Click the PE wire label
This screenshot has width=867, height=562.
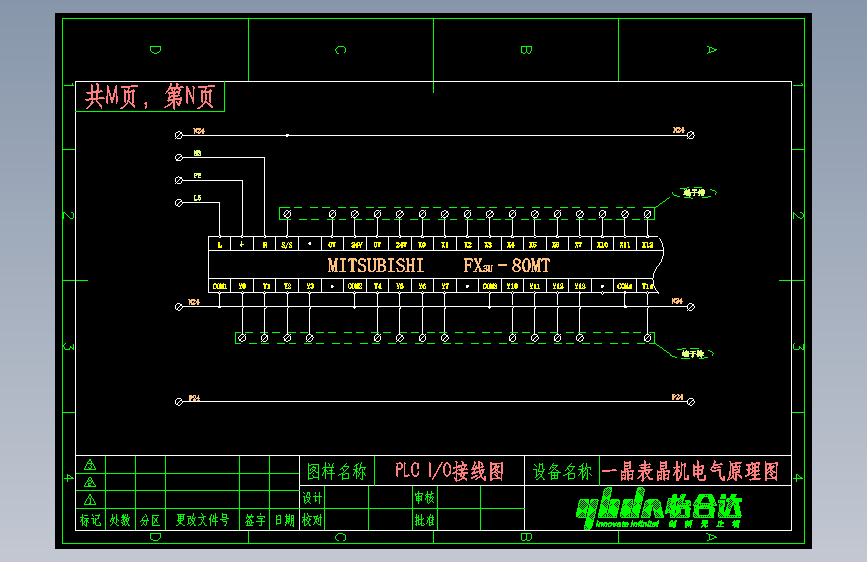tap(197, 175)
